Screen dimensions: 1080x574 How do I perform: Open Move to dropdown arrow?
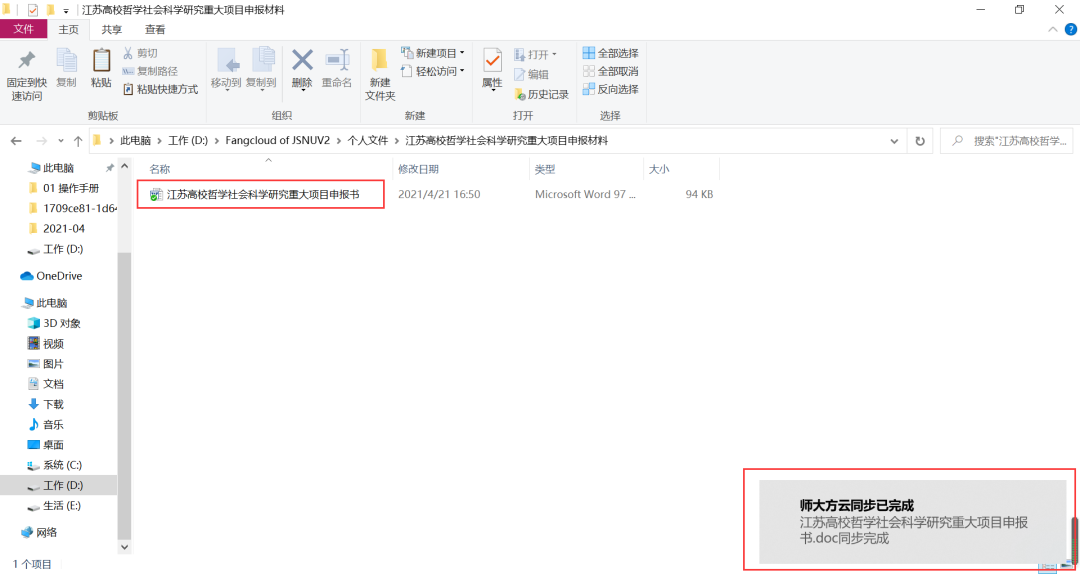[x=226, y=92]
